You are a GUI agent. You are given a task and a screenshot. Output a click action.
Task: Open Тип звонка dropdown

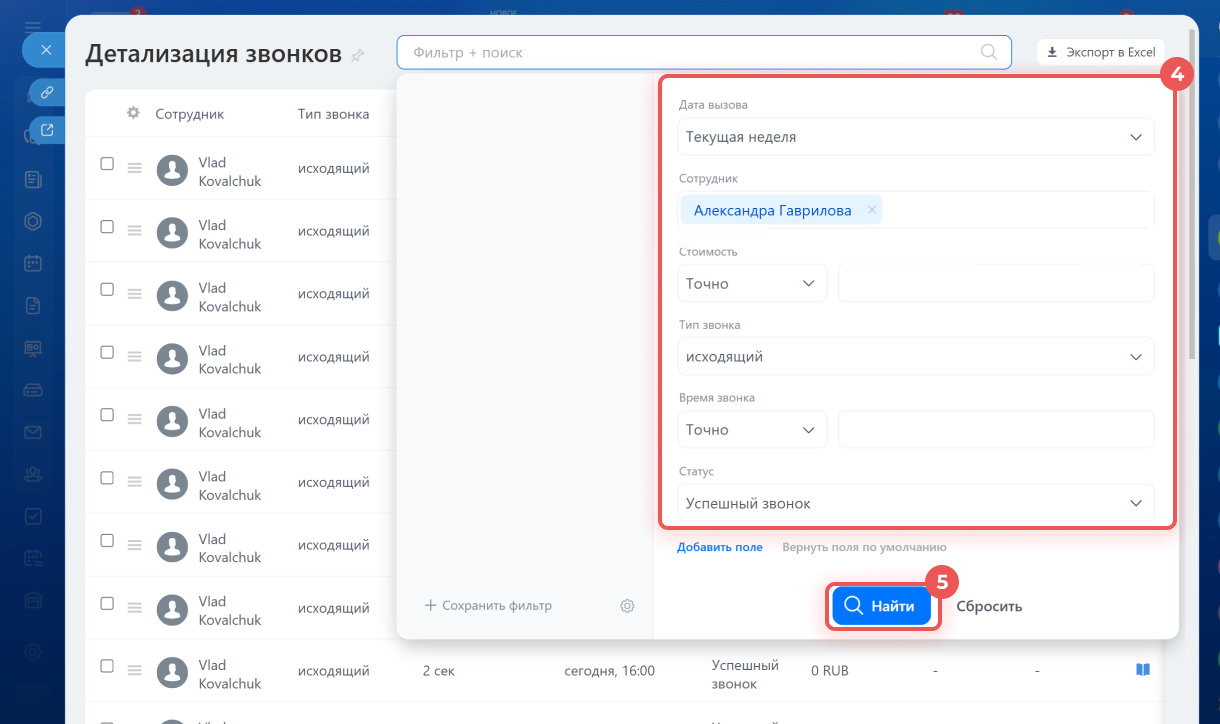tap(915, 356)
